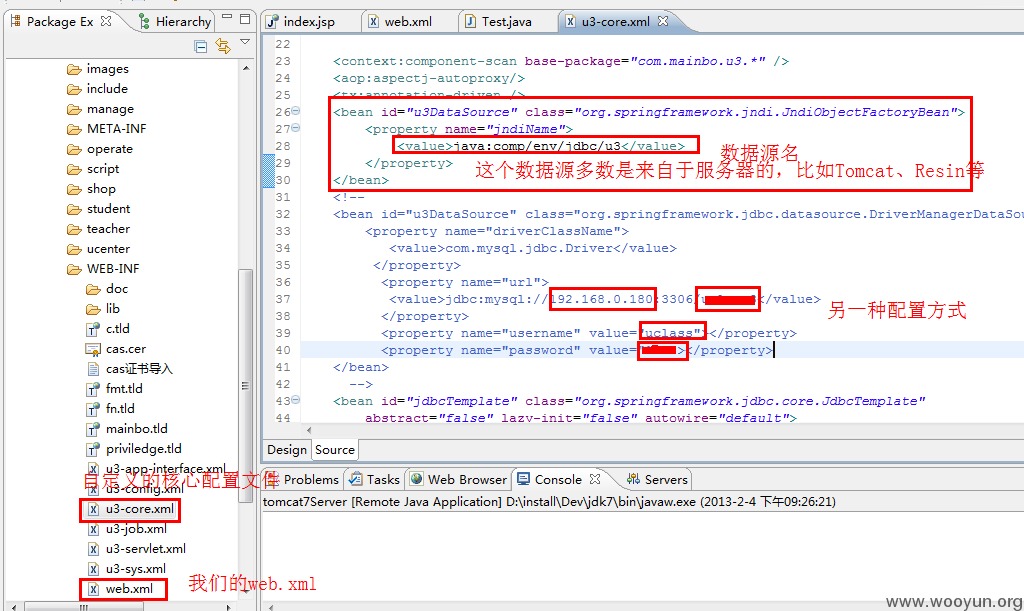
Task: Click the Collapse All icon in Package Explorer
Action: click(x=201, y=46)
